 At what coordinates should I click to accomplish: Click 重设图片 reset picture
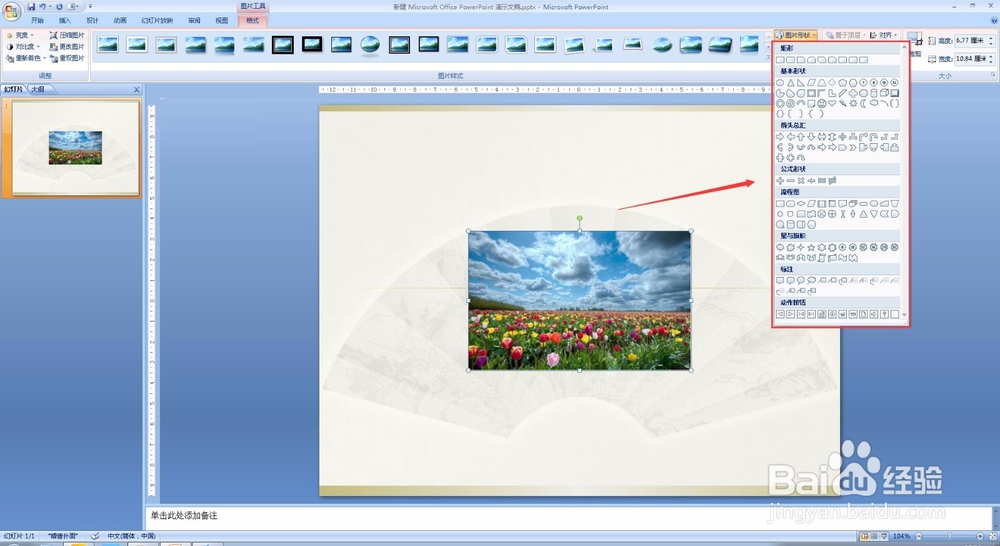[67, 58]
